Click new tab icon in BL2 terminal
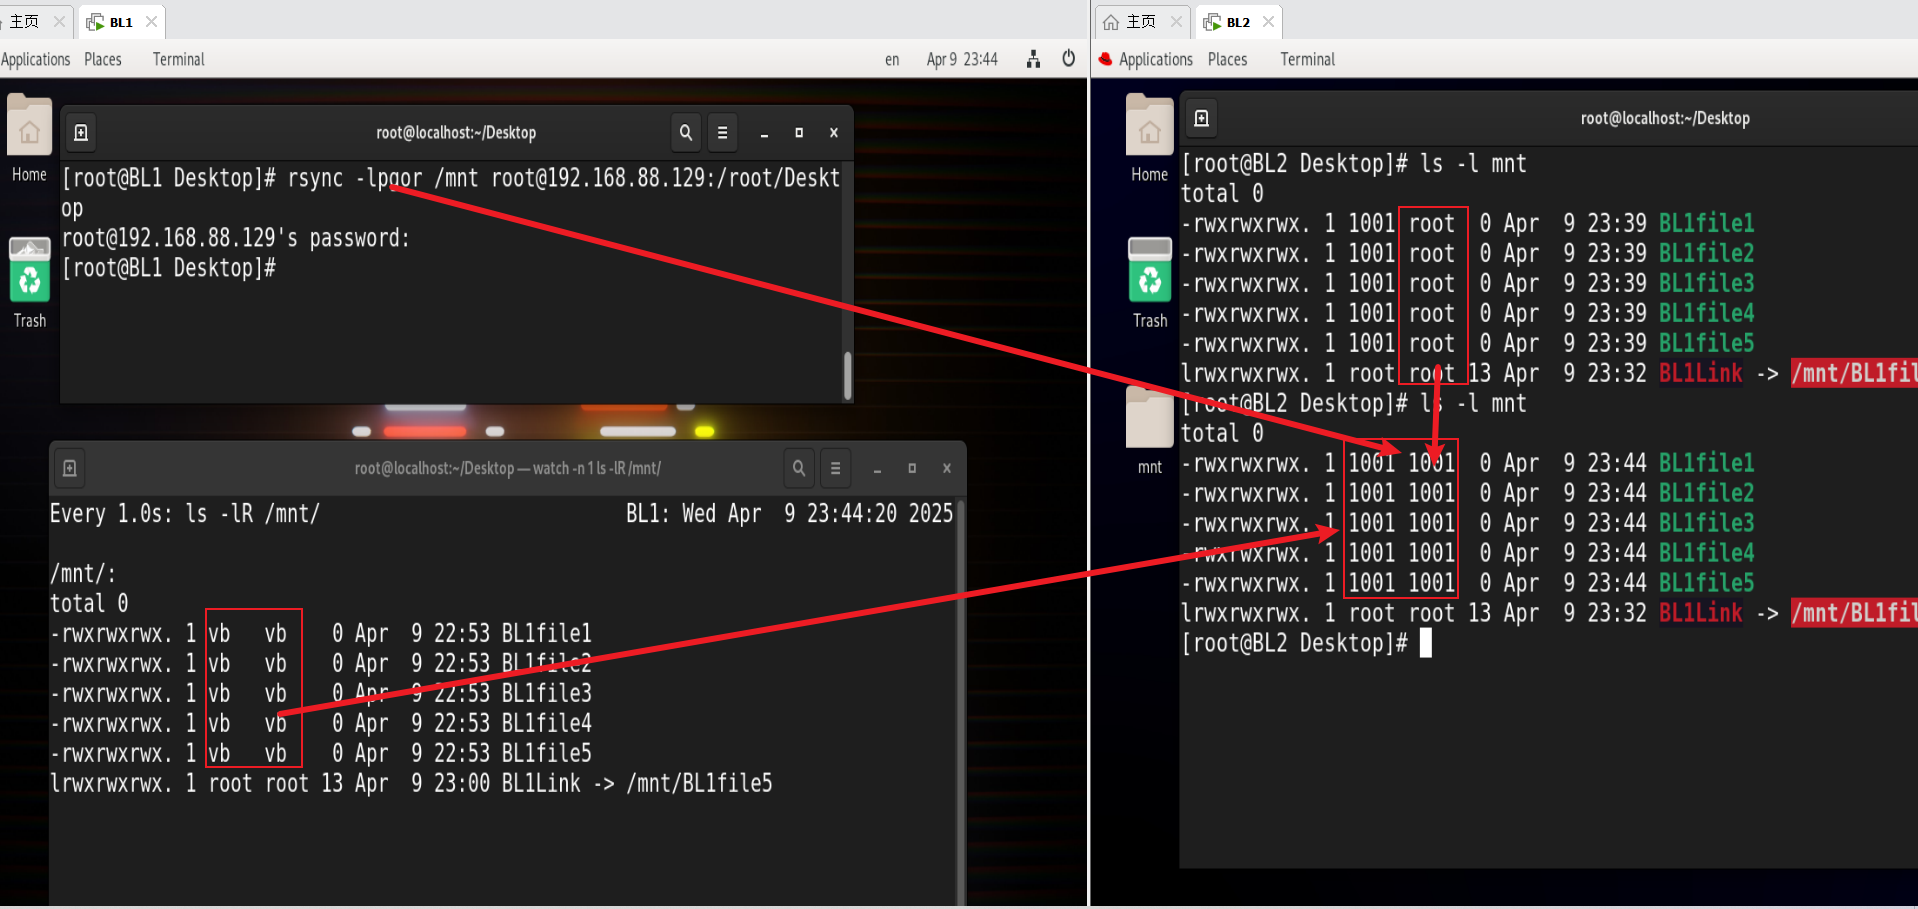 (1202, 118)
